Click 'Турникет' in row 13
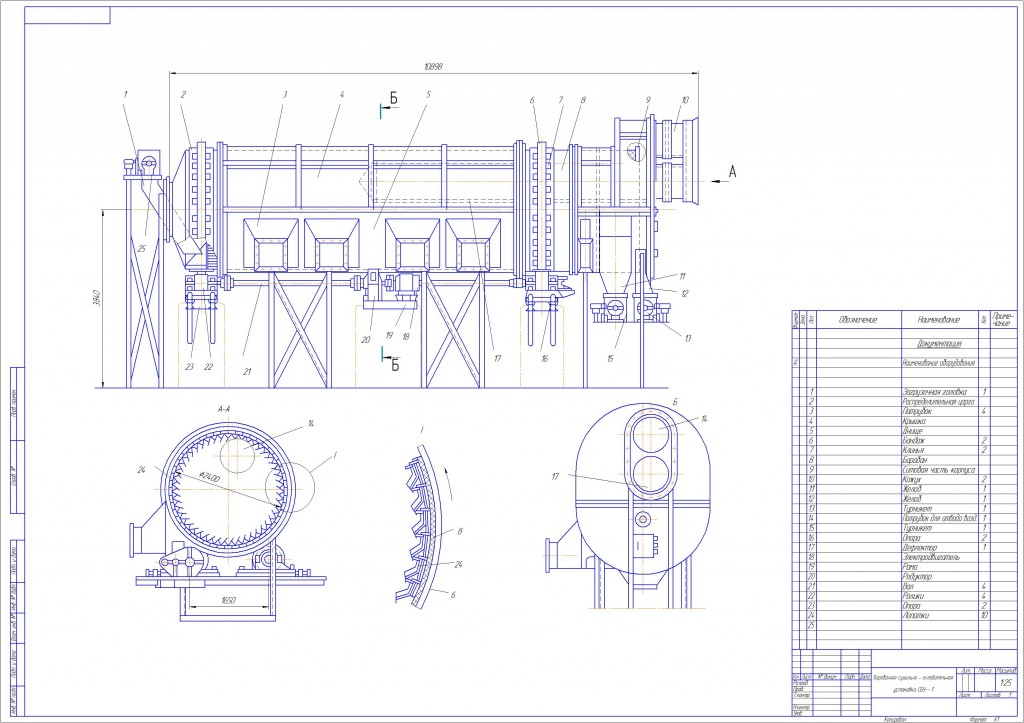1024x723 pixels. click(917, 509)
